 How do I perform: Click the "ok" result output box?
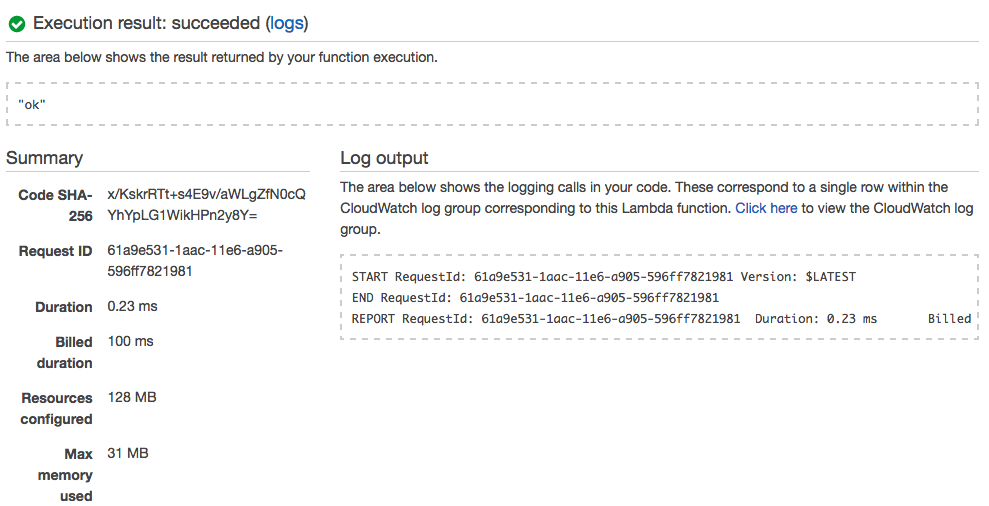pyautogui.click(x=492, y=104)
